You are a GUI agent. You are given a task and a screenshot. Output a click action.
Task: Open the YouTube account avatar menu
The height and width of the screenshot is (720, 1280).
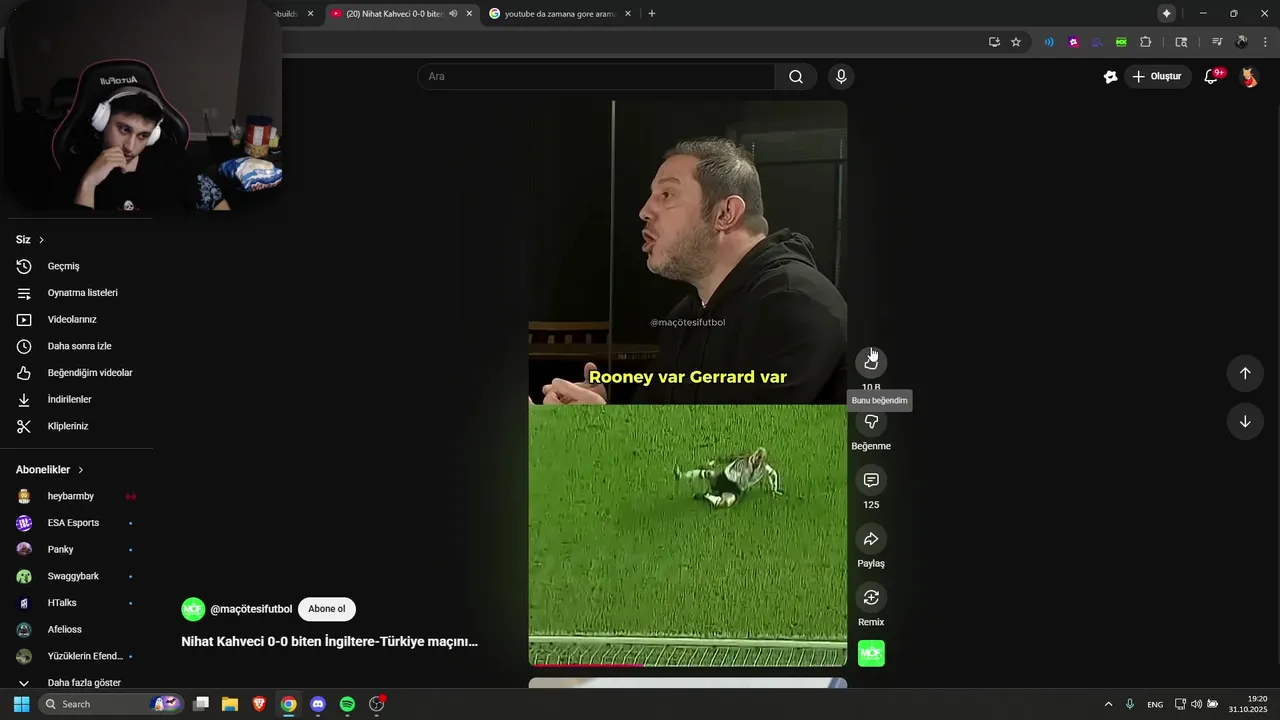point(1249,77)
